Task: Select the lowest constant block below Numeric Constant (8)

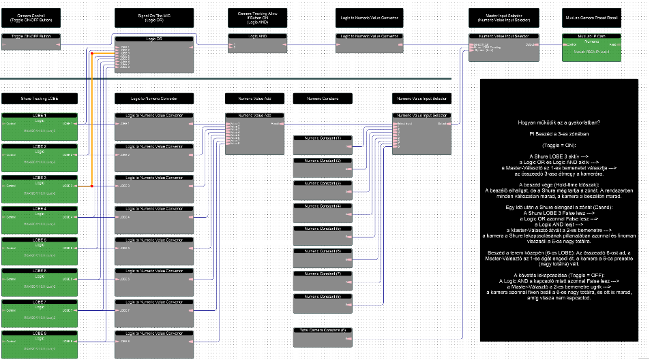Action: coord(323,338)
